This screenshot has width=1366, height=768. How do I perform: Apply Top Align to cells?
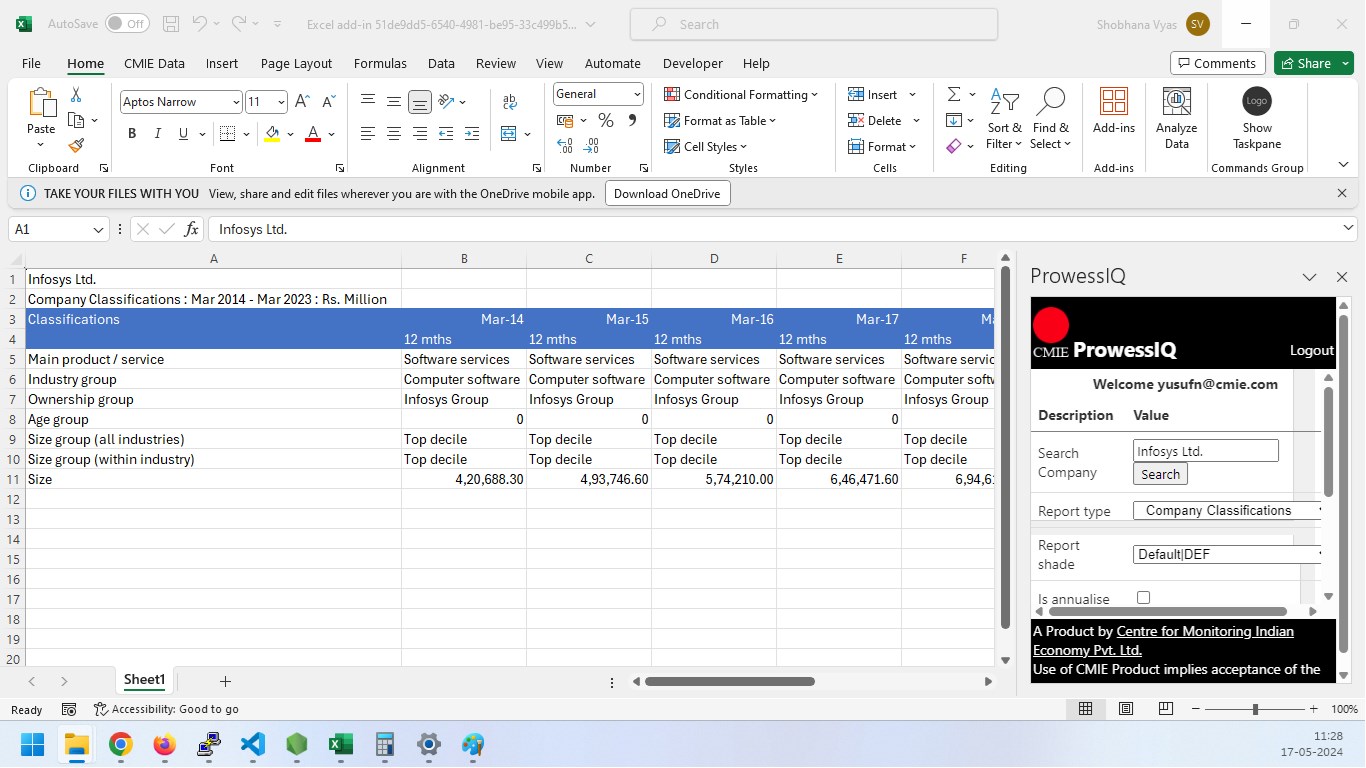coord(368,102)
